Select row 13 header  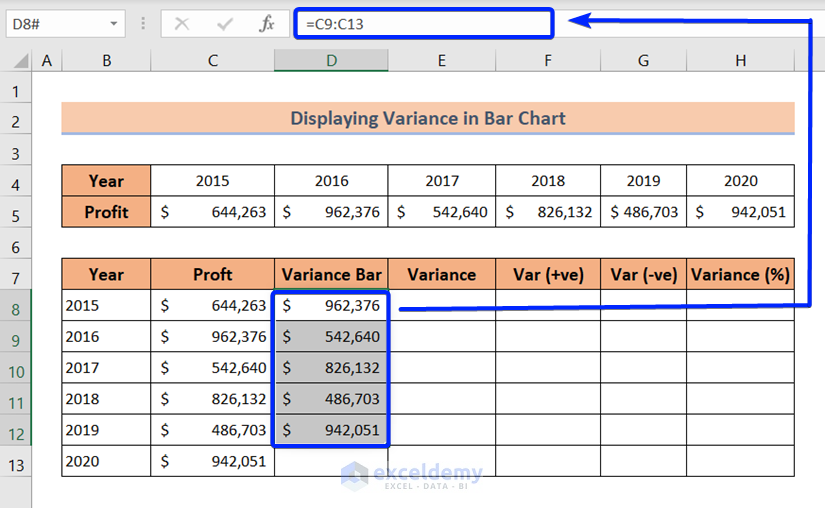click(15, 464)
